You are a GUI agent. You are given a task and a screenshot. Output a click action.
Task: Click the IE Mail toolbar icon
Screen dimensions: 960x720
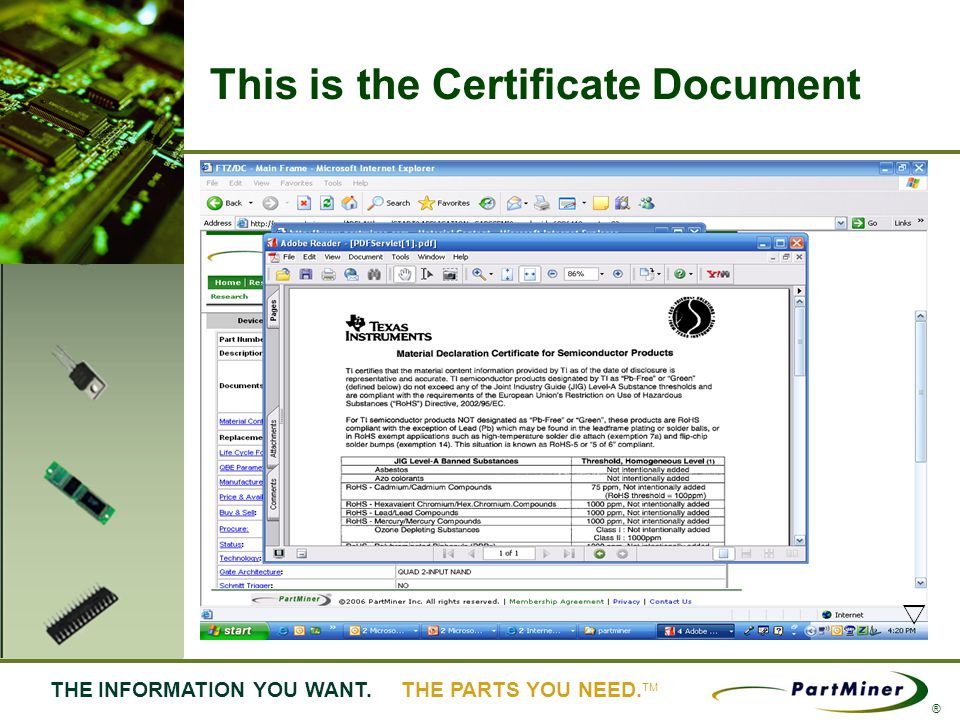click(x=514, y=203)
